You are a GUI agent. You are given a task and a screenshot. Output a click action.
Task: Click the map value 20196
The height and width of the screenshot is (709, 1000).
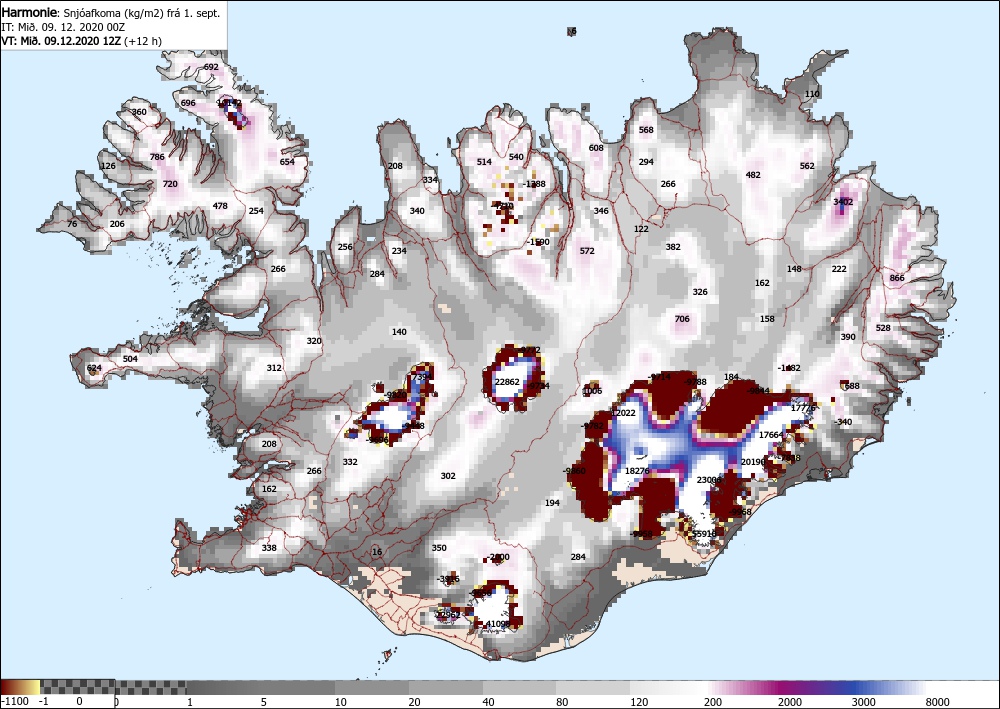[x=753, y=462]
